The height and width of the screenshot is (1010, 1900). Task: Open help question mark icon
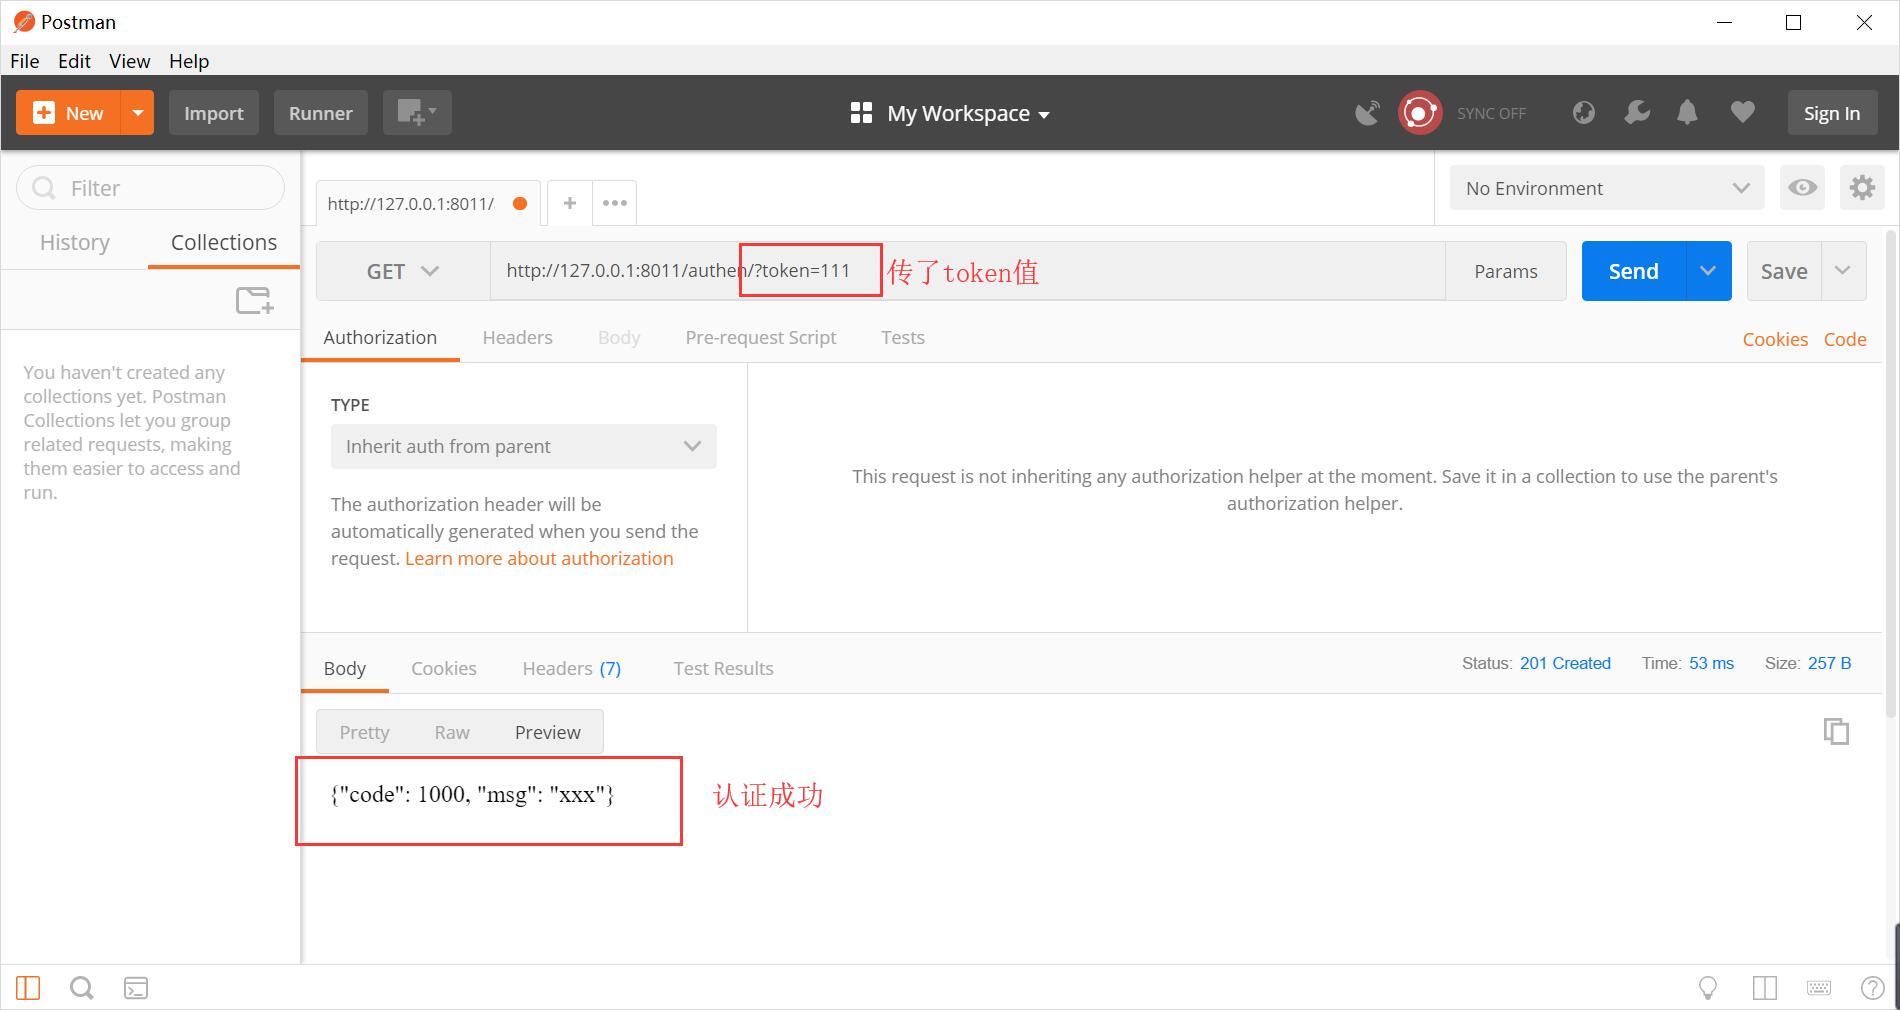tap(1872, 988)
